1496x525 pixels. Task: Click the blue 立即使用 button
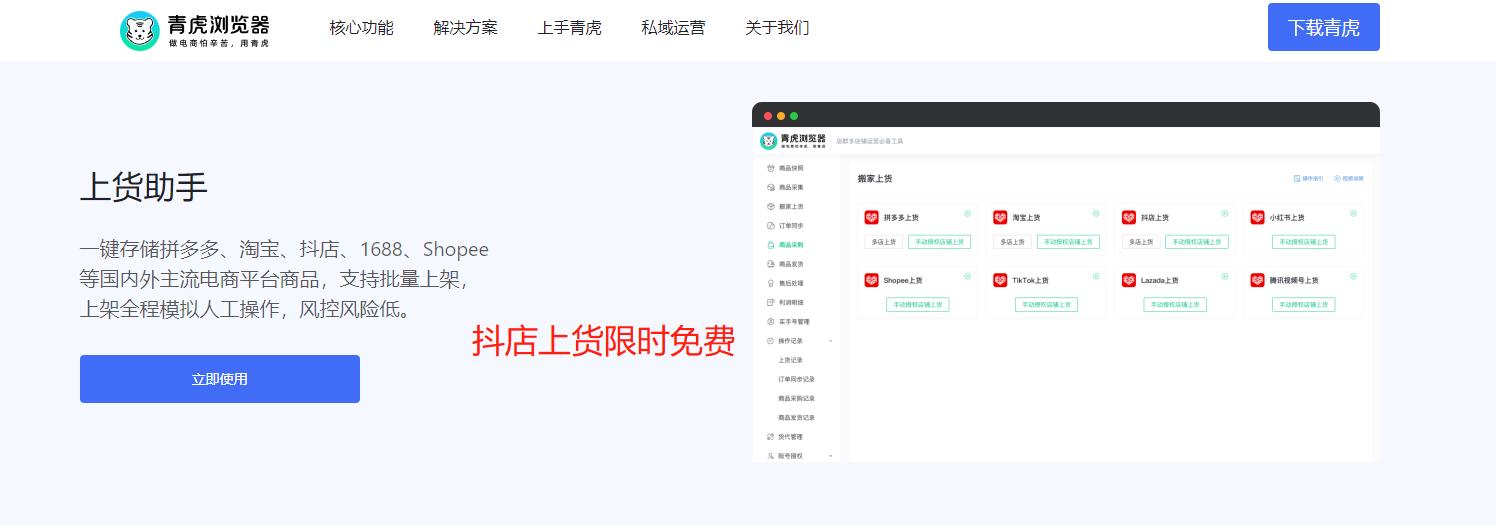(x=220, y=379)
